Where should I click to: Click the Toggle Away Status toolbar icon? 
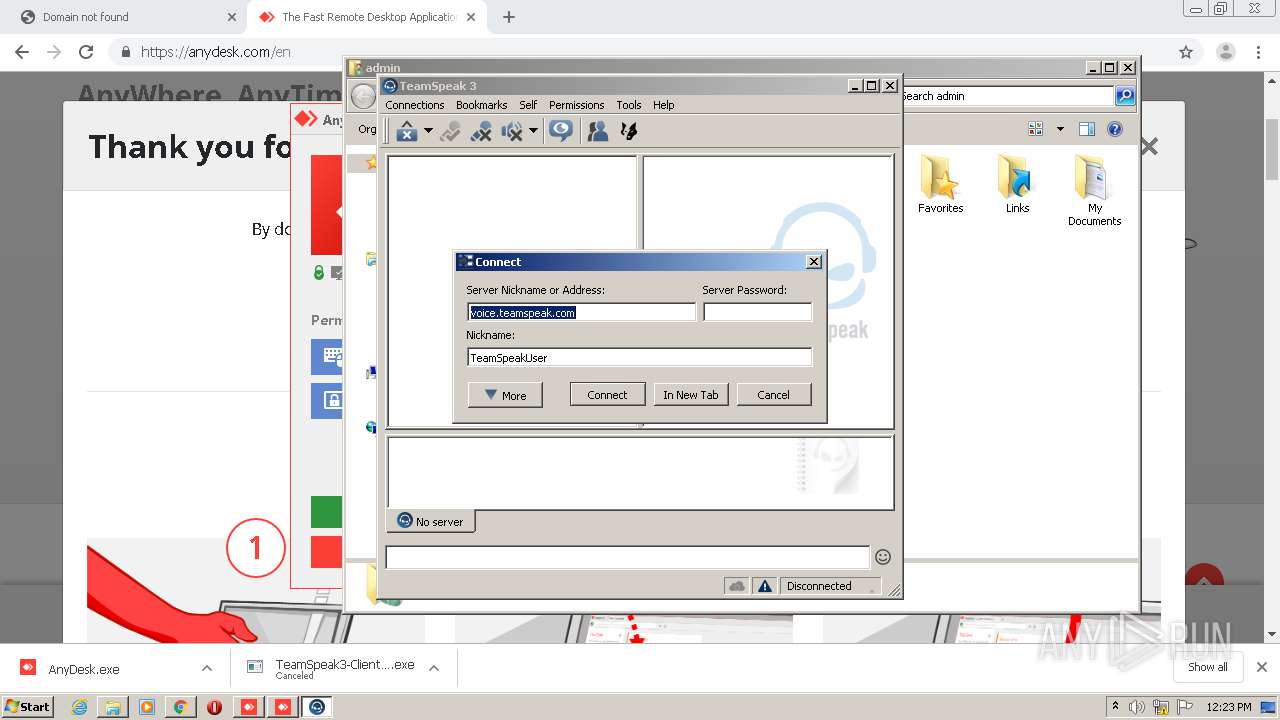click(x=481, y=131)
